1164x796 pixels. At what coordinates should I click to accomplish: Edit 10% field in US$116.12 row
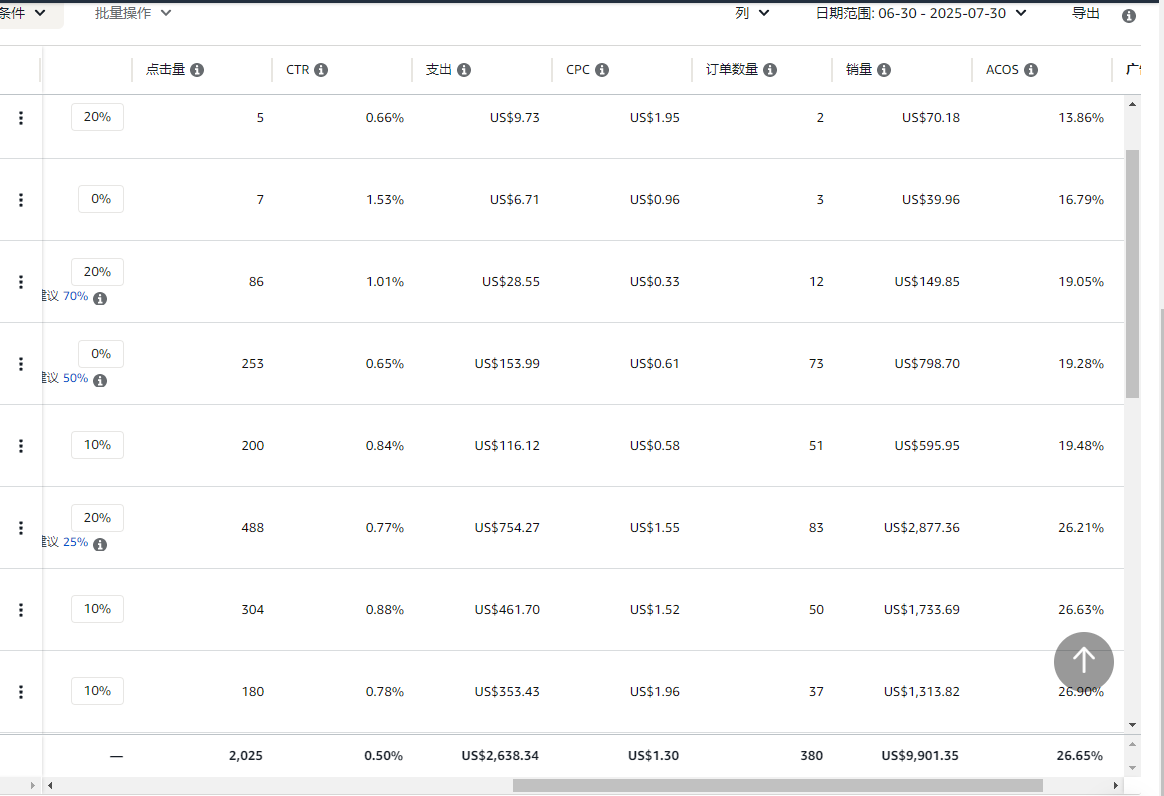97,445
